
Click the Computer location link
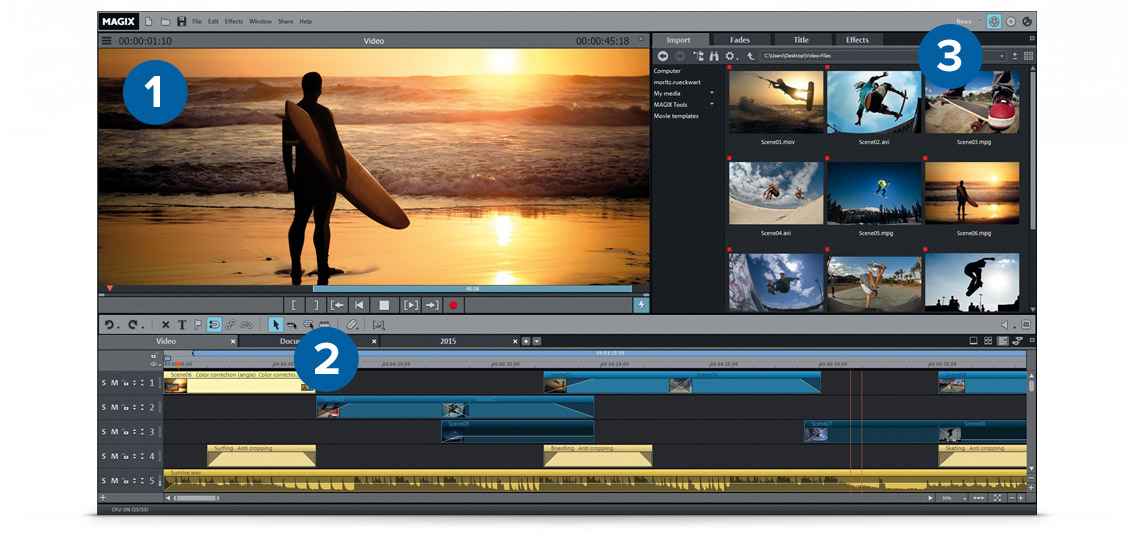coord(666,71)
